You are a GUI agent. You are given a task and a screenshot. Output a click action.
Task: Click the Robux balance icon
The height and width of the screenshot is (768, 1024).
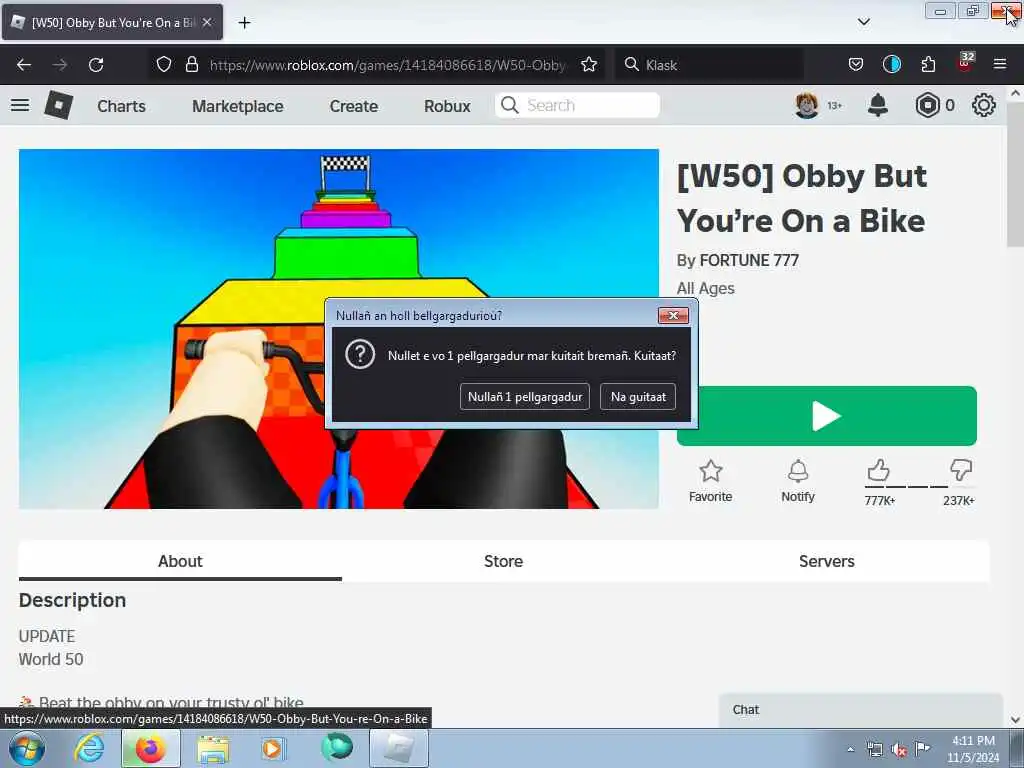tap(927, 105)
